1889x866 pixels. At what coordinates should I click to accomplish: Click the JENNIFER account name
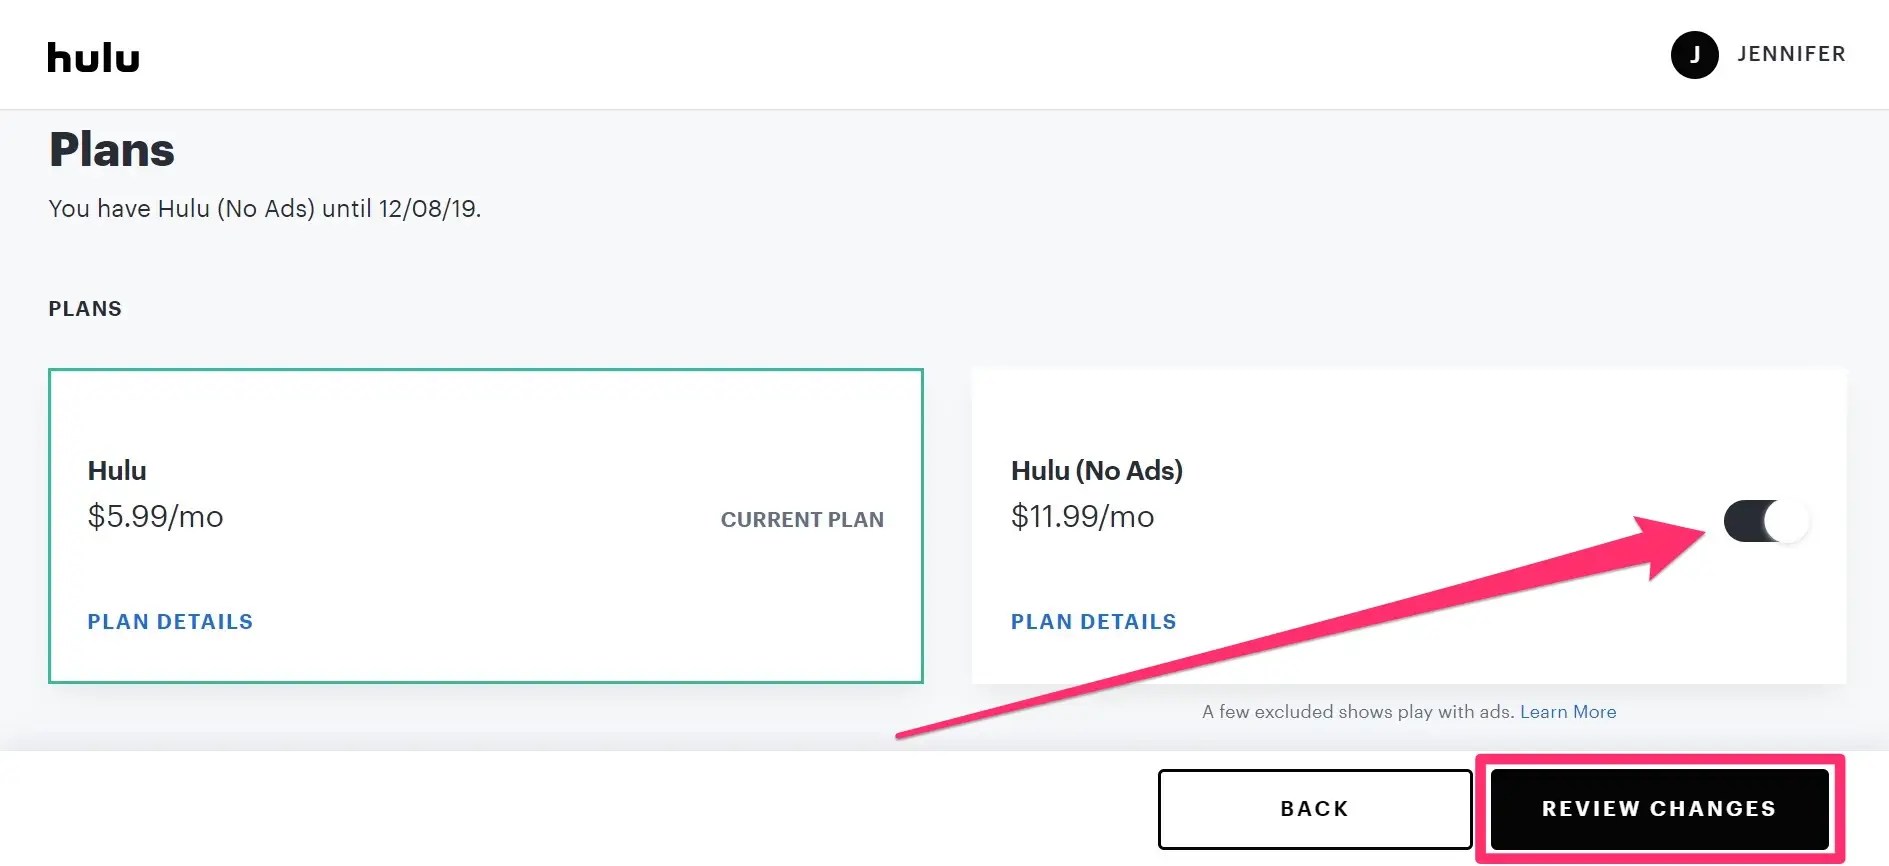pos(1791,54)
